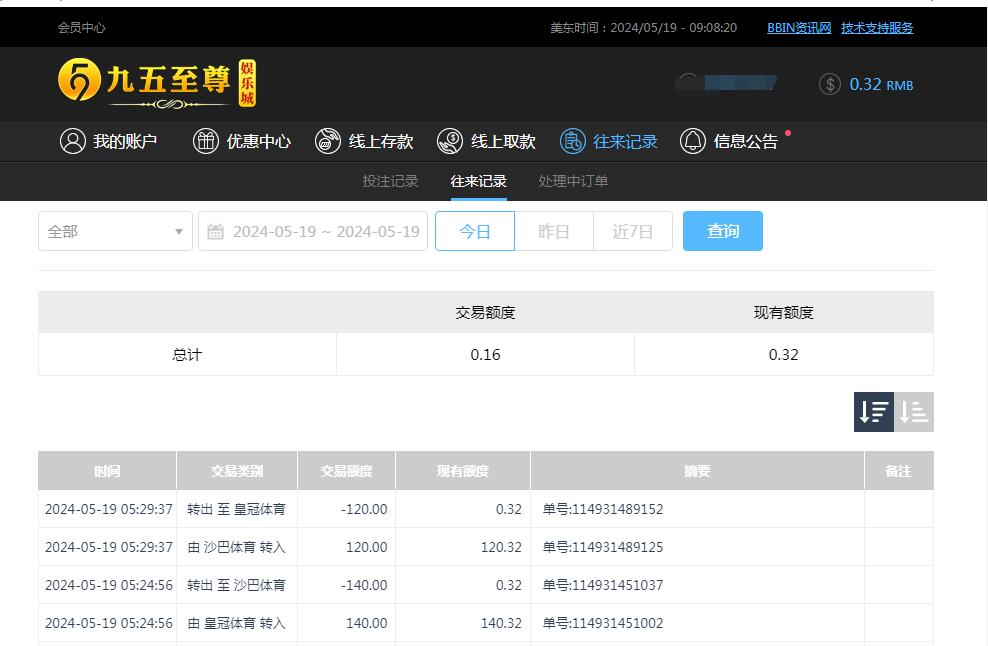
Task: Click the gift icon for 优惠中心
Action: coord(205,141)
